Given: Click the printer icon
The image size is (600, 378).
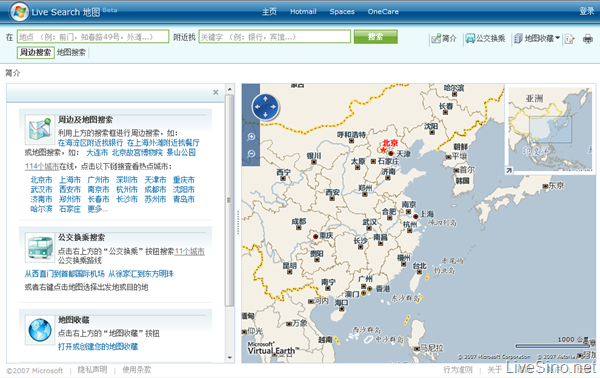Looking at the screenshot, I should point(588,39).
